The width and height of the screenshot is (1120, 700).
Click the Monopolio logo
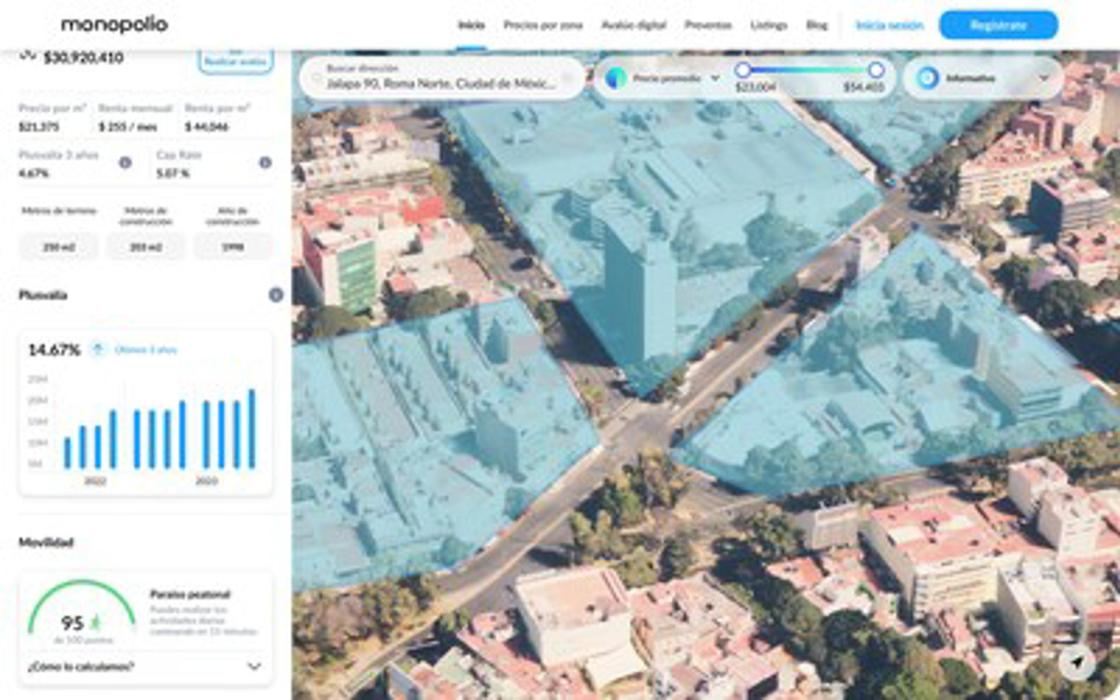click(x=114, y=25)
